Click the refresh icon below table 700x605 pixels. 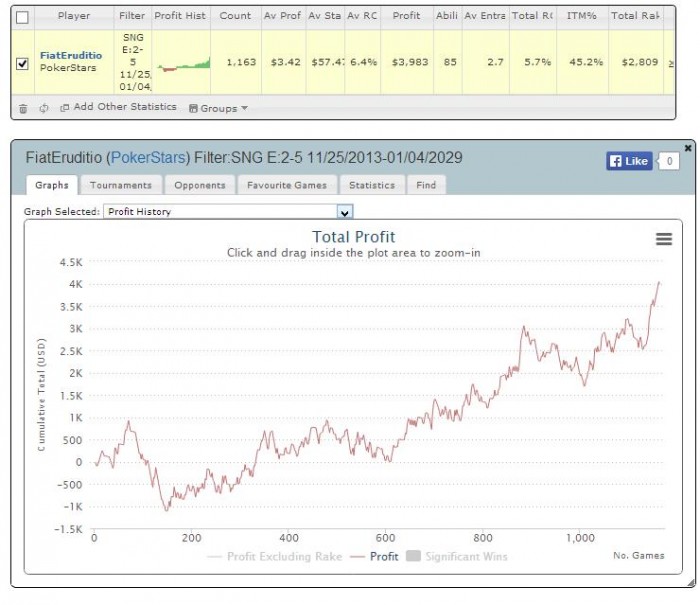pos(44,108)
